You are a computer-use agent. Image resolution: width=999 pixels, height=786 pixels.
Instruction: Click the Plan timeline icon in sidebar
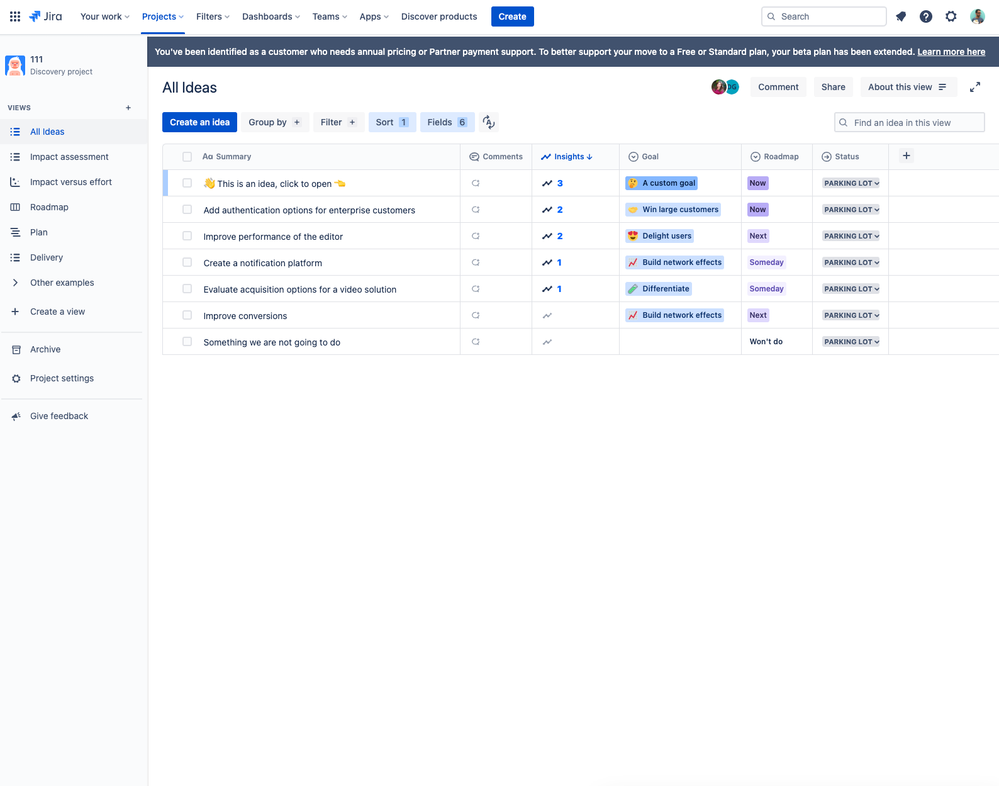15,232
